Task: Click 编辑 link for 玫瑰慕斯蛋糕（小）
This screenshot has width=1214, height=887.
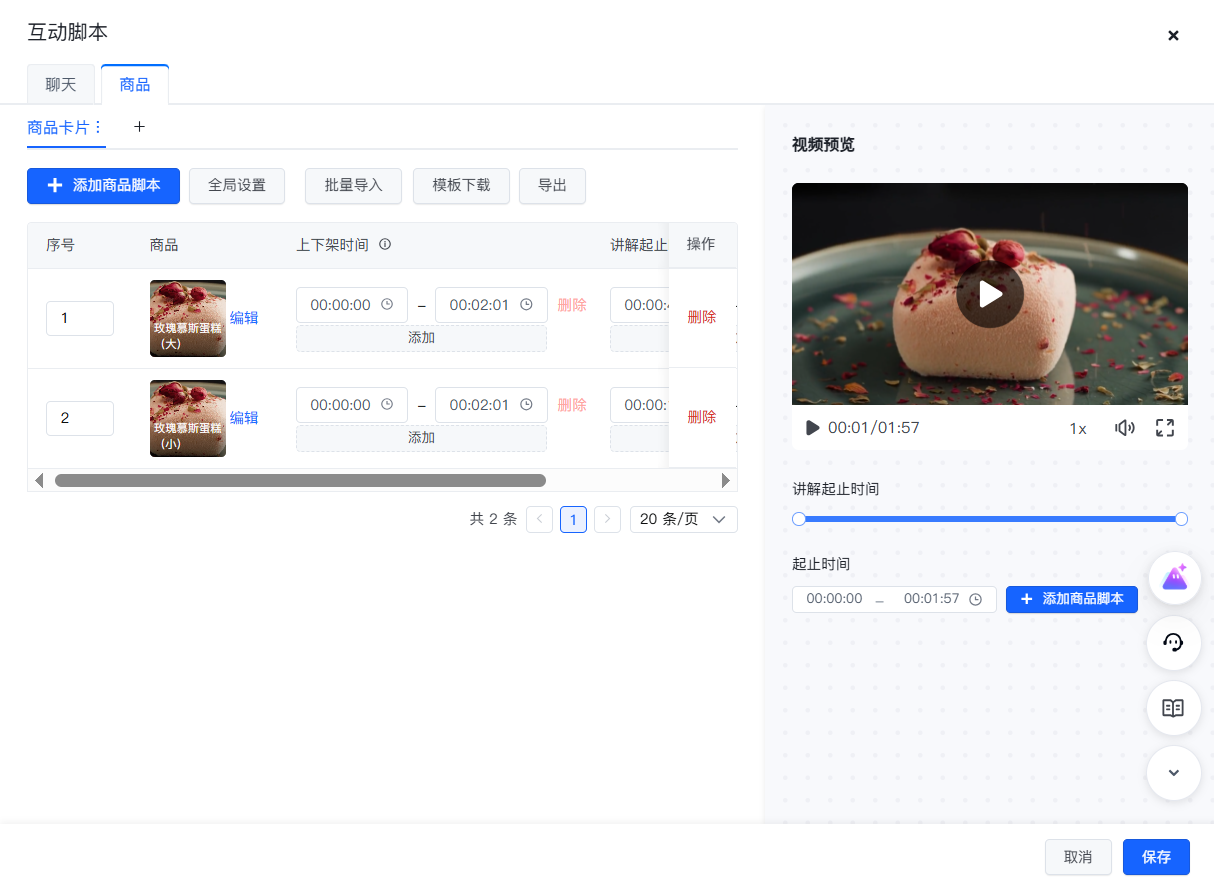Action: (244, 418)
